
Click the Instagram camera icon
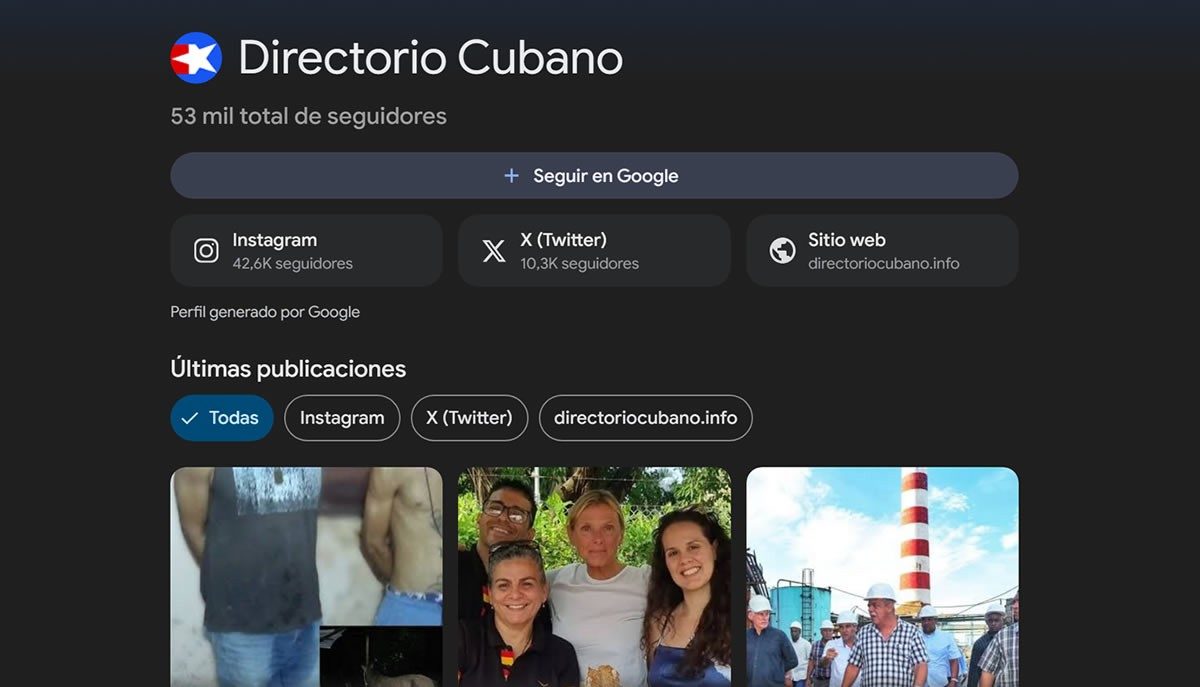208,250
